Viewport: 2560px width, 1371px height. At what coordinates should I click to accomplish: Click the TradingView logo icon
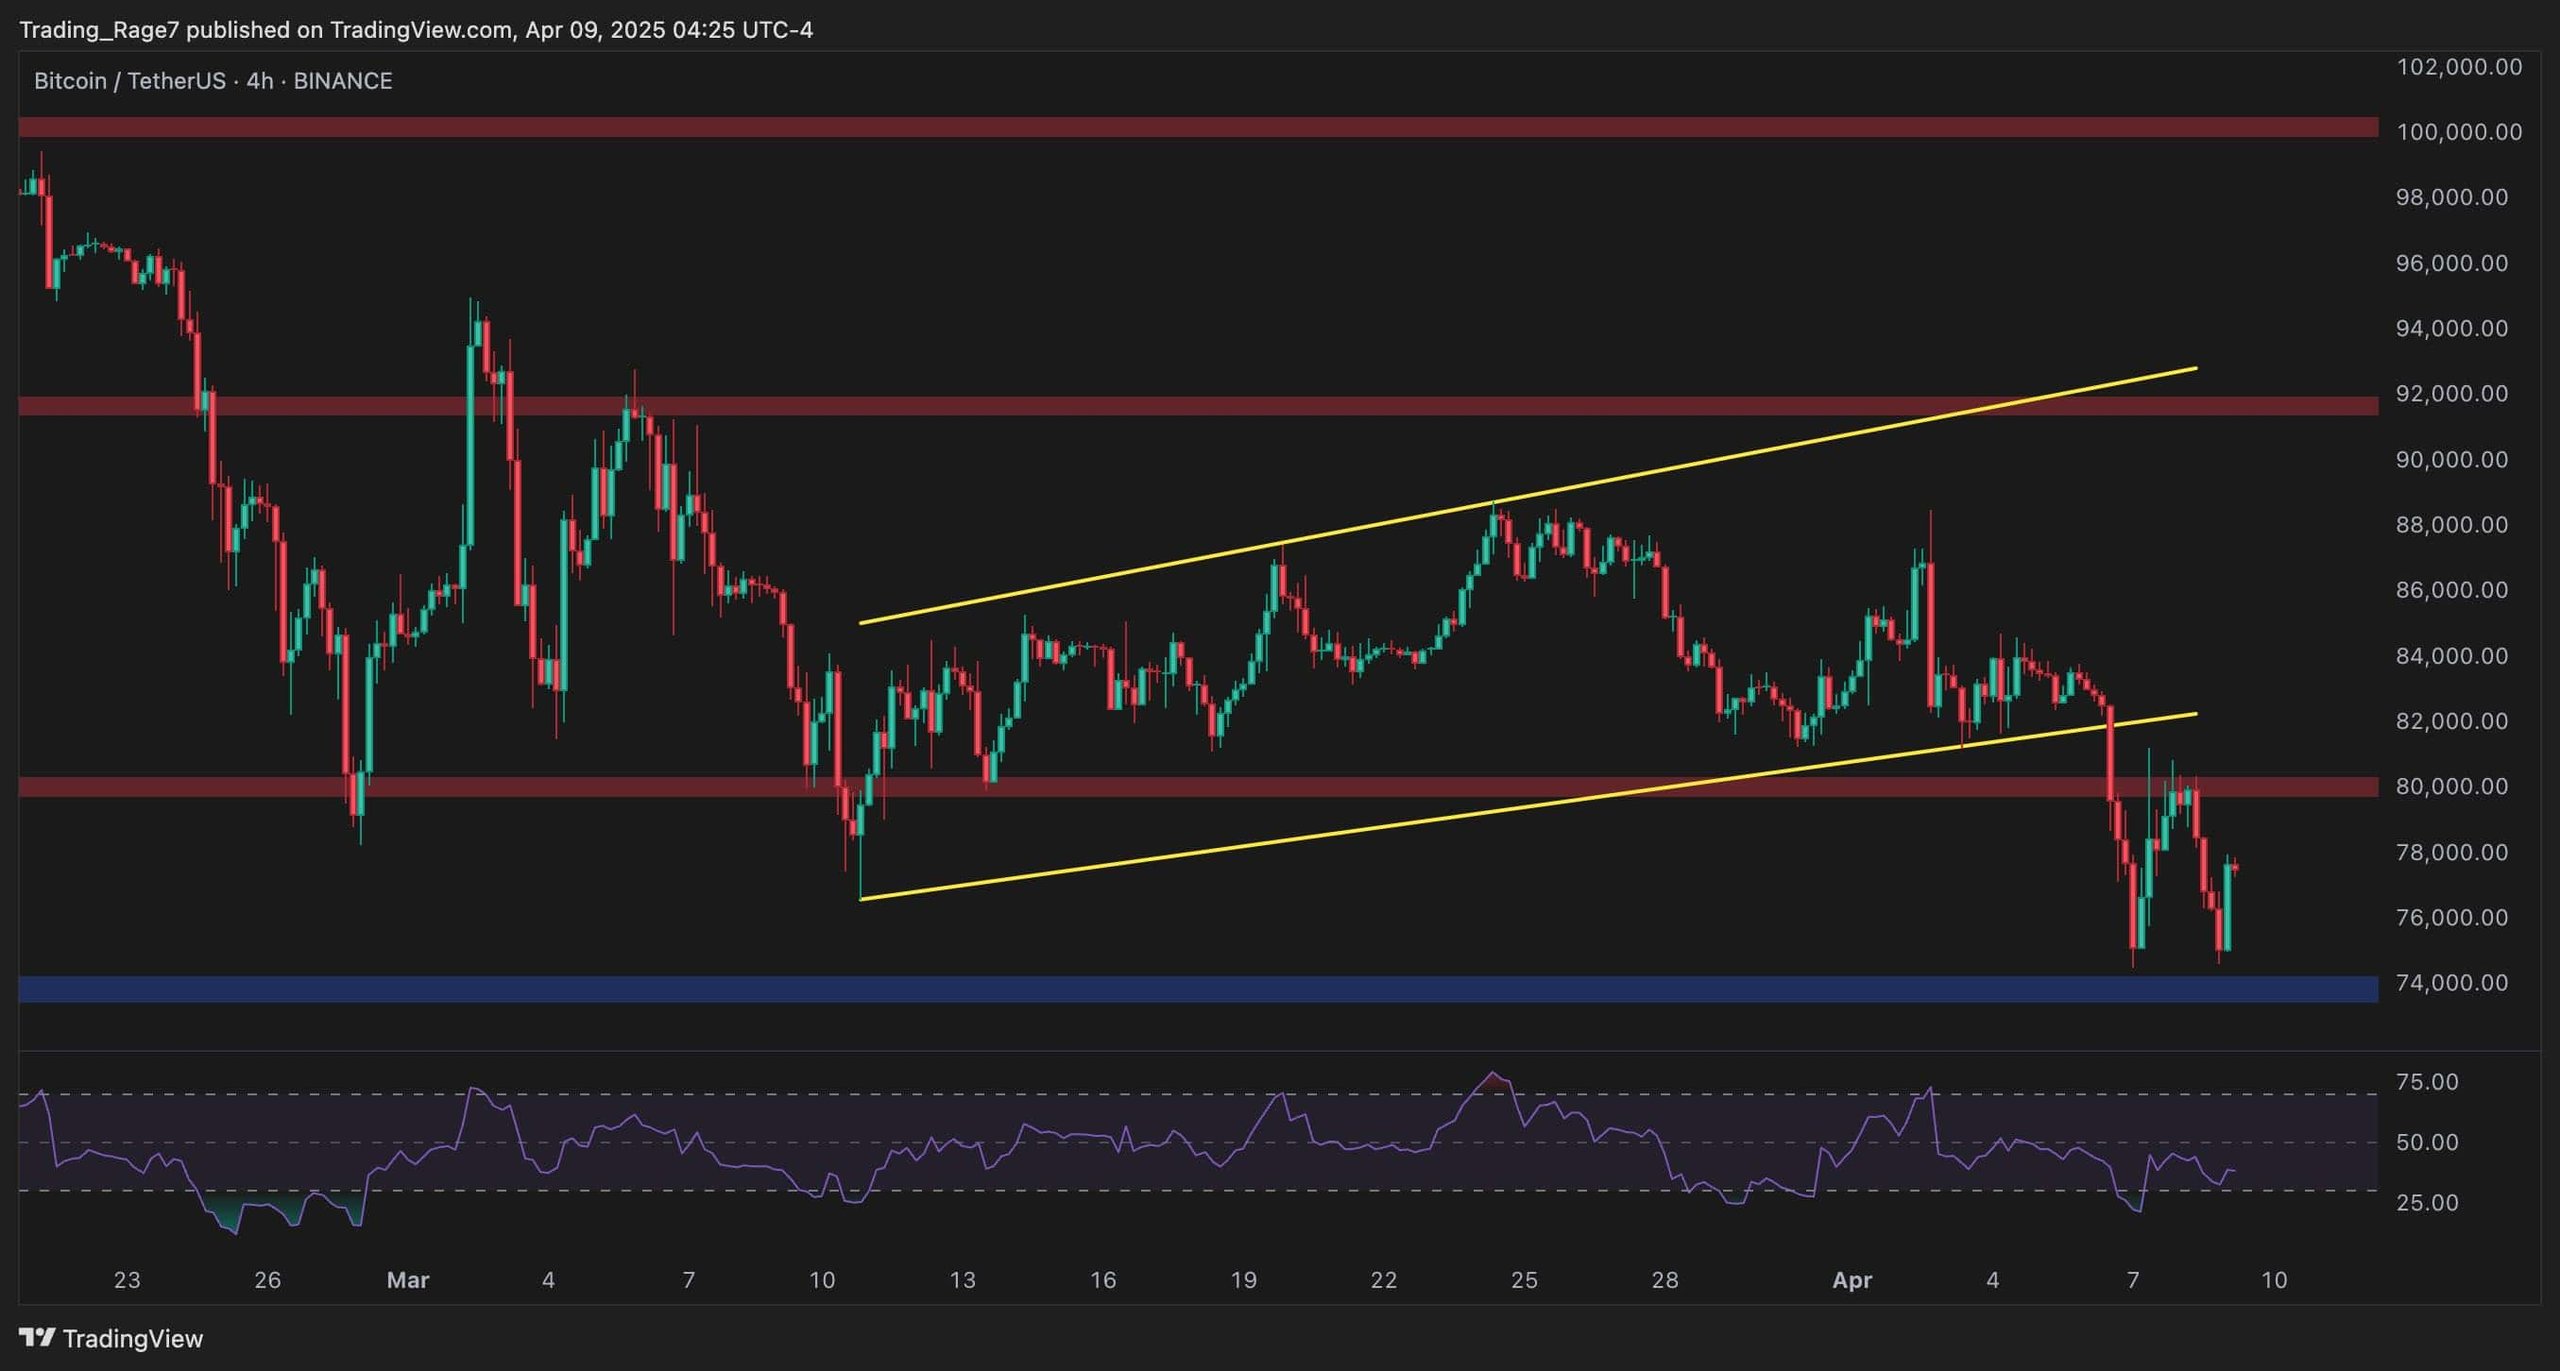coord(37,1337)
